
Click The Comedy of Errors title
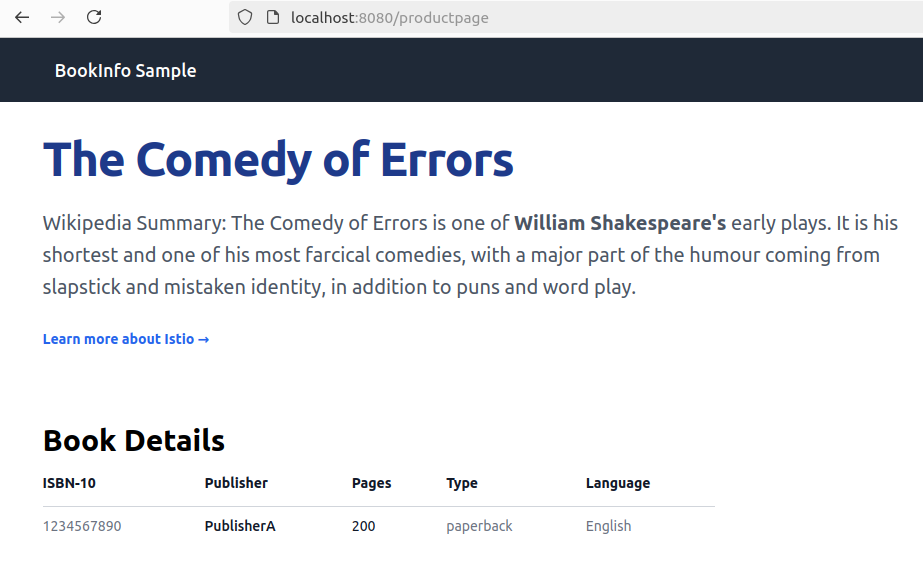[x=278, y=160]
